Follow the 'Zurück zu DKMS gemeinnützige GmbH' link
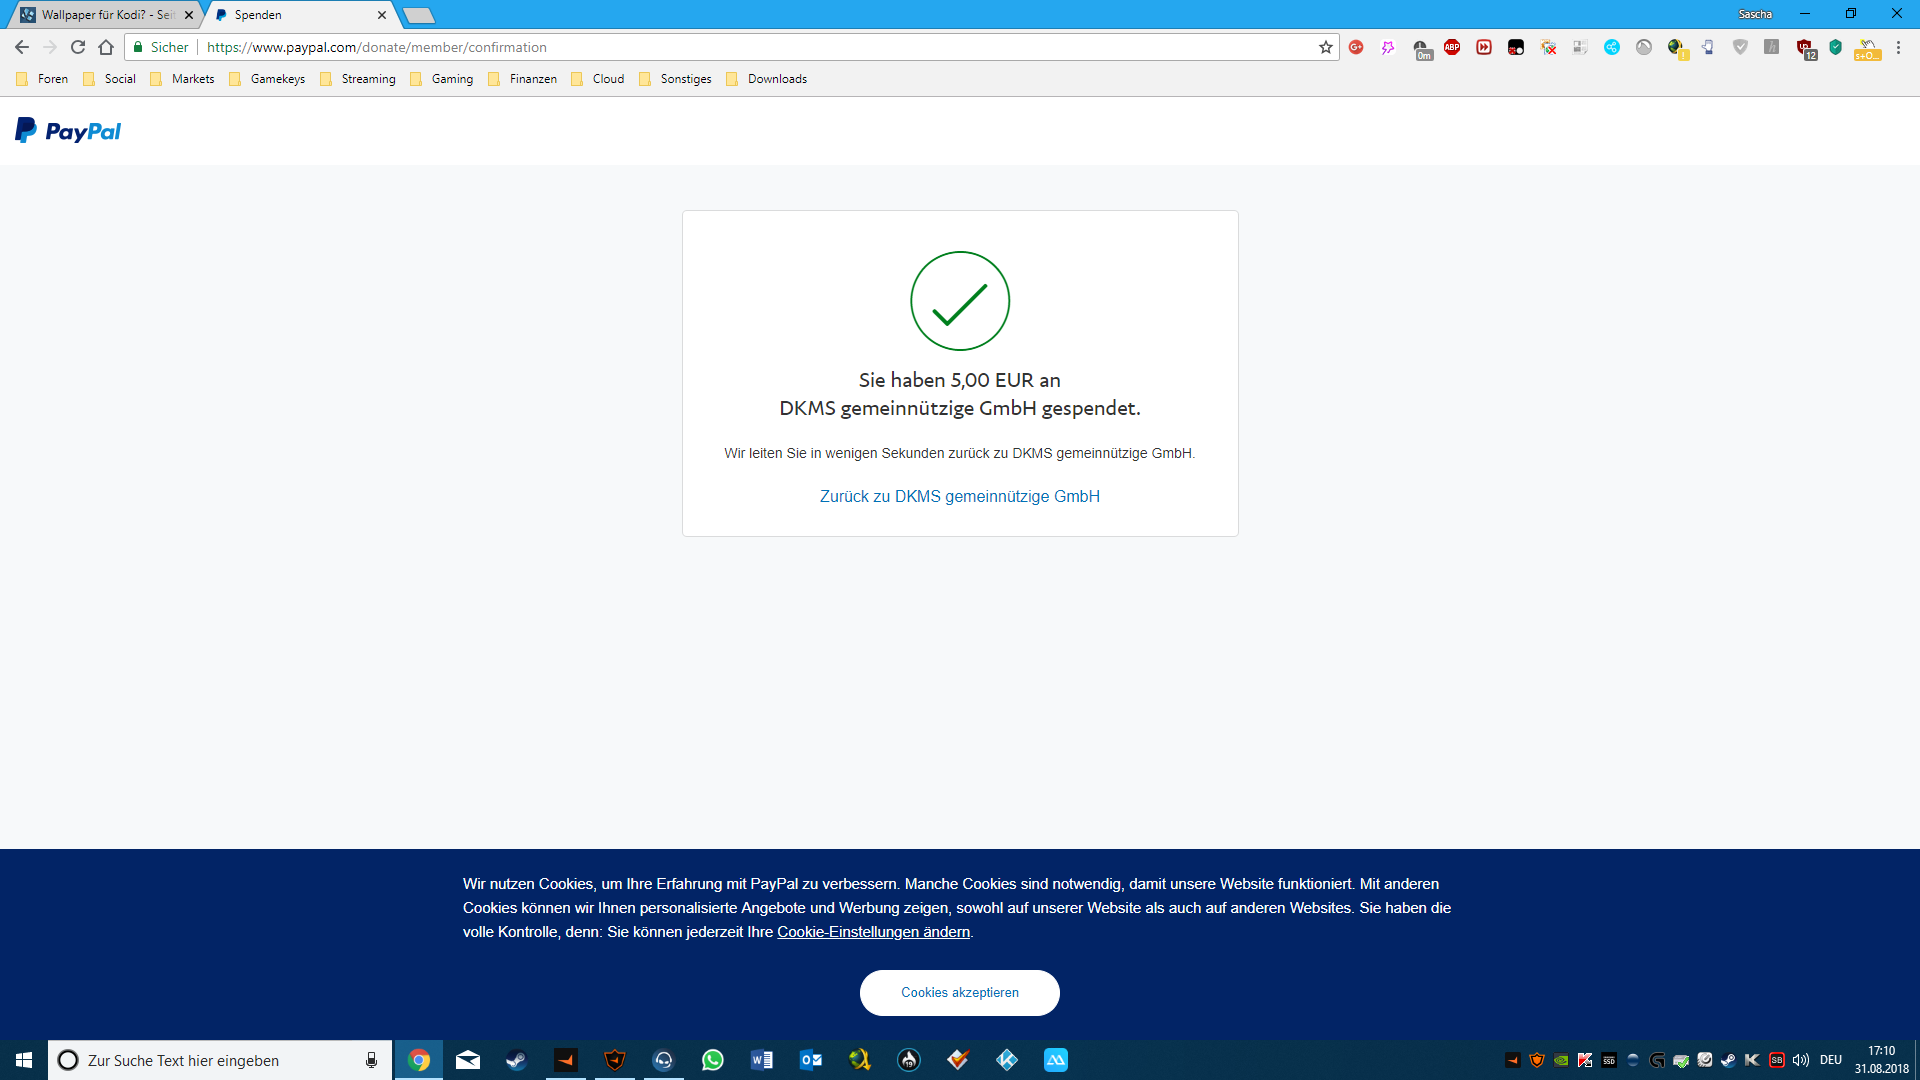 pos(959,496)
